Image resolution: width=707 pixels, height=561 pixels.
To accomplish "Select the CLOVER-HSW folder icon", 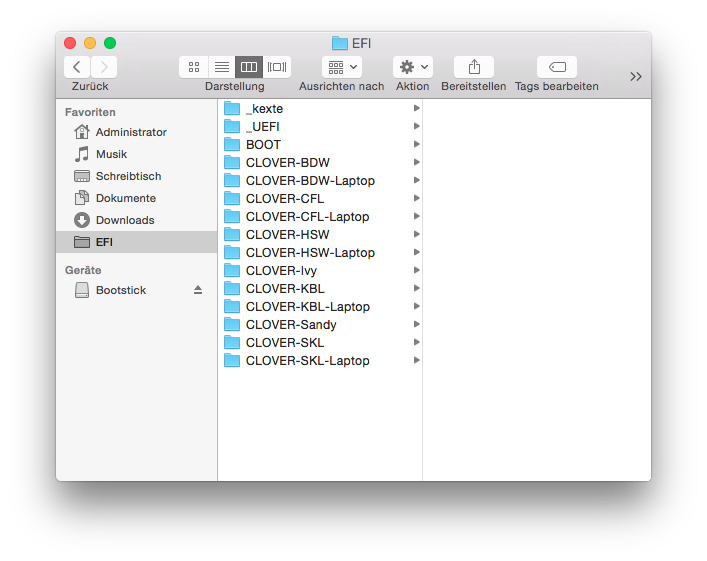I will (x=232, y=235).
